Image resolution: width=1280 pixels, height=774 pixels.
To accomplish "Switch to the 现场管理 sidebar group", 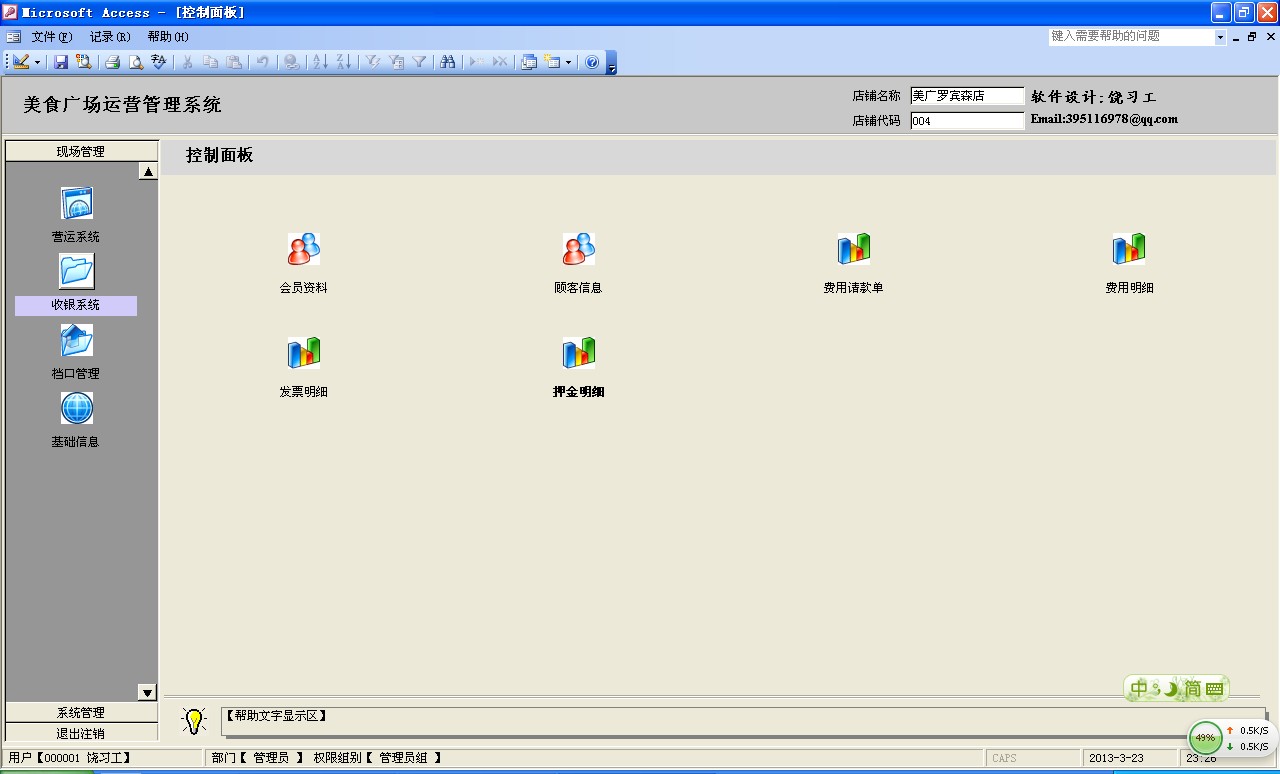I will tap(81, 152).
